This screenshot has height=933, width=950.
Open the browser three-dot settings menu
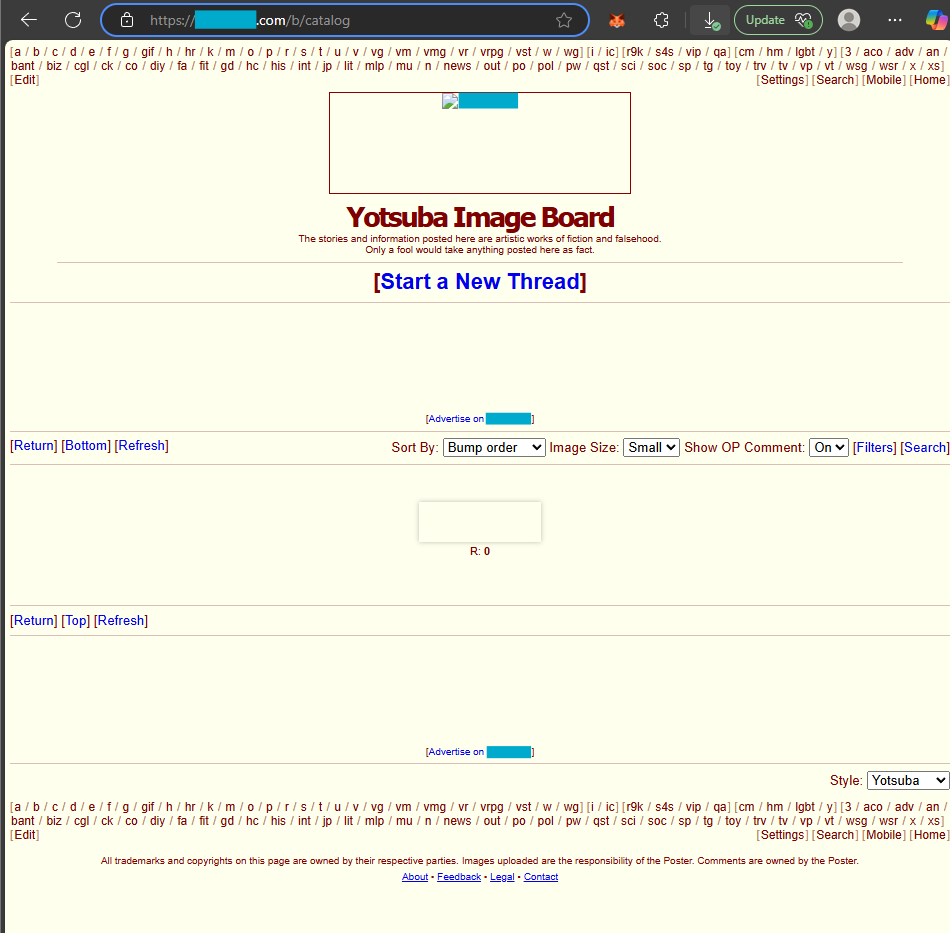pyautogui.click(x=895, y=20)
